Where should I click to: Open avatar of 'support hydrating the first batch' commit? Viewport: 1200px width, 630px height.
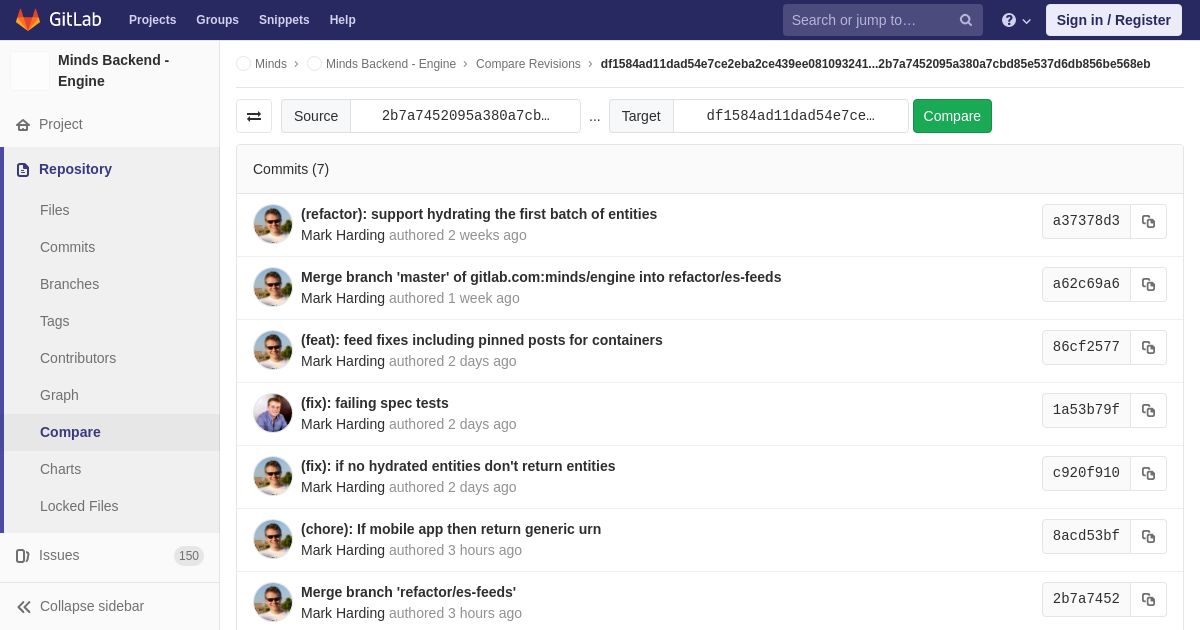point(273,224)
